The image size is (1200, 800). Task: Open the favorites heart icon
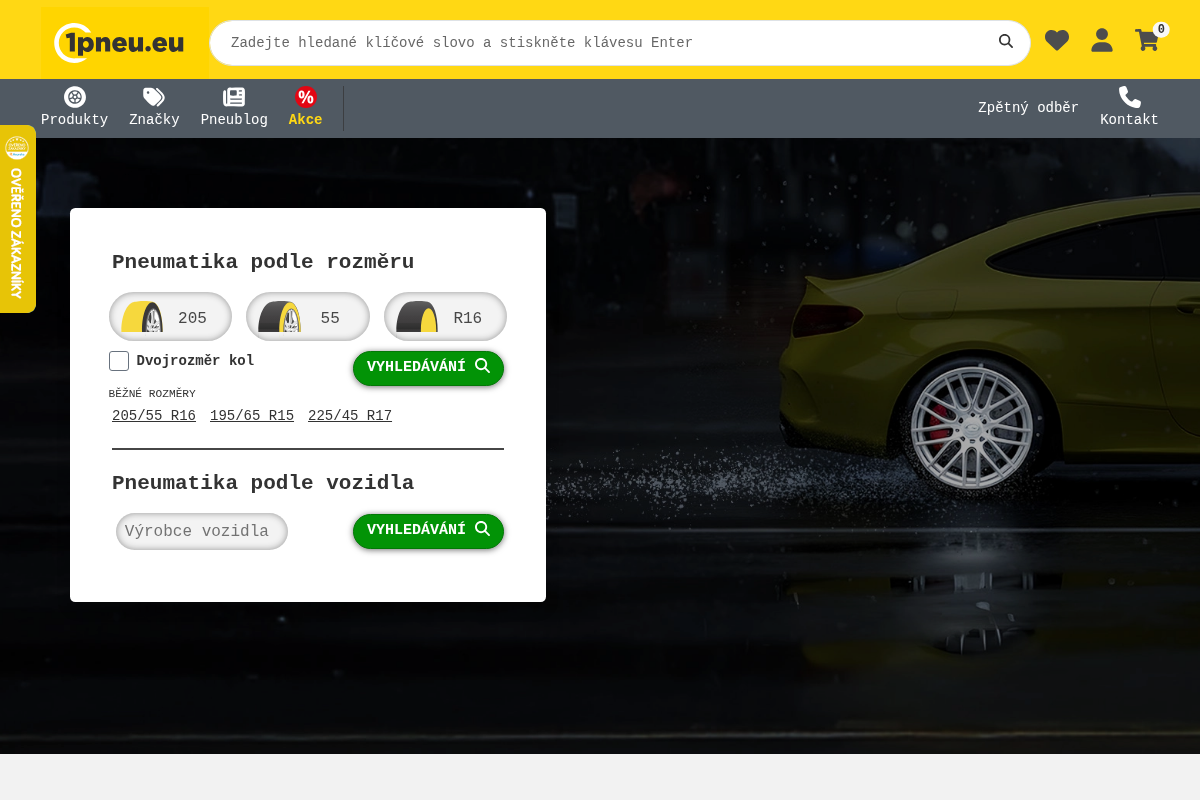point(1057,41)
